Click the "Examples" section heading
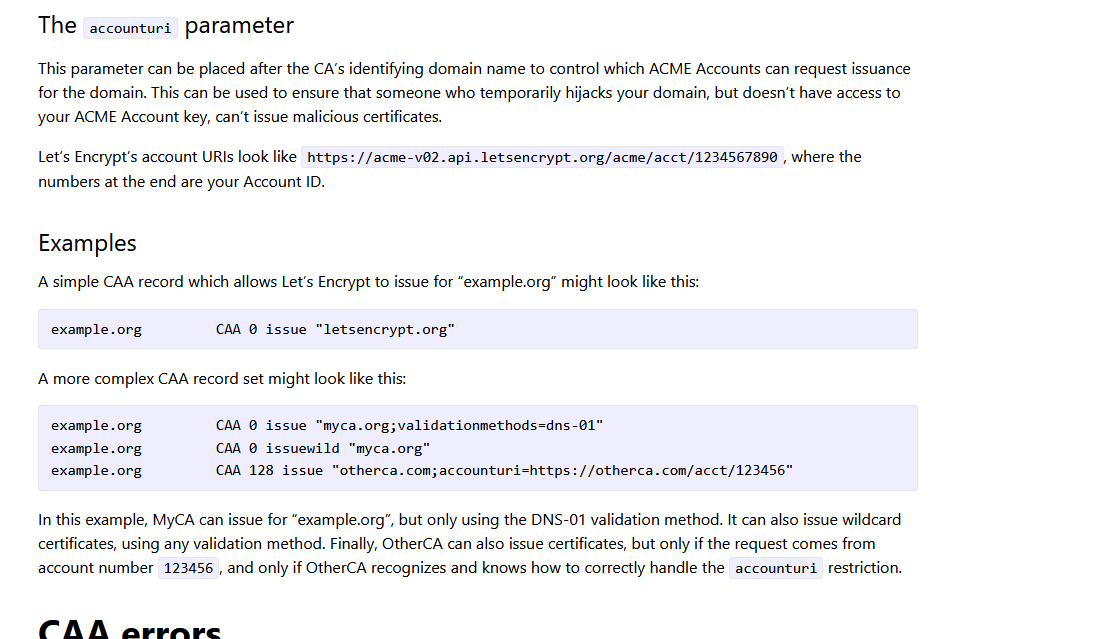This screenshot has width=1113, height=639. pos(87,243)
